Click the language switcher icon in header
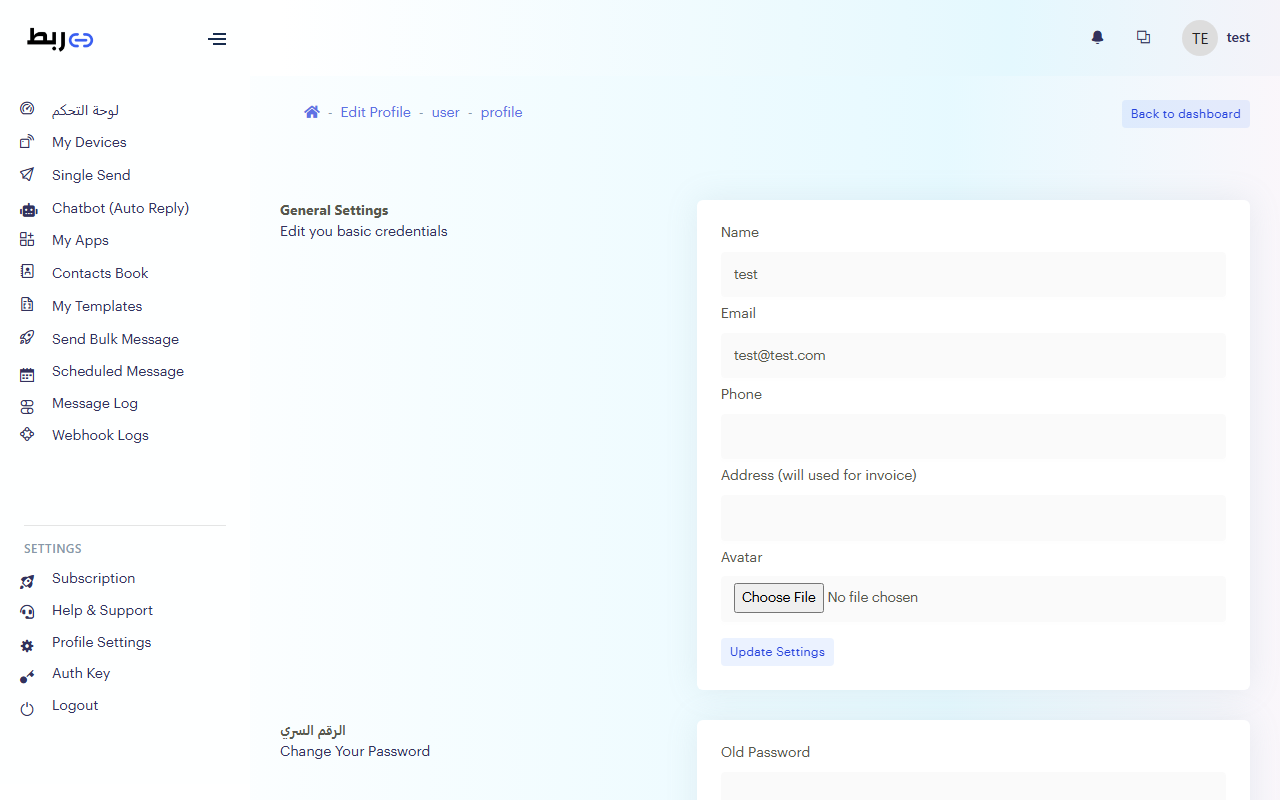Image resolution: width=1280 pixels, height=800 pixels. (x=1143, y=38)
